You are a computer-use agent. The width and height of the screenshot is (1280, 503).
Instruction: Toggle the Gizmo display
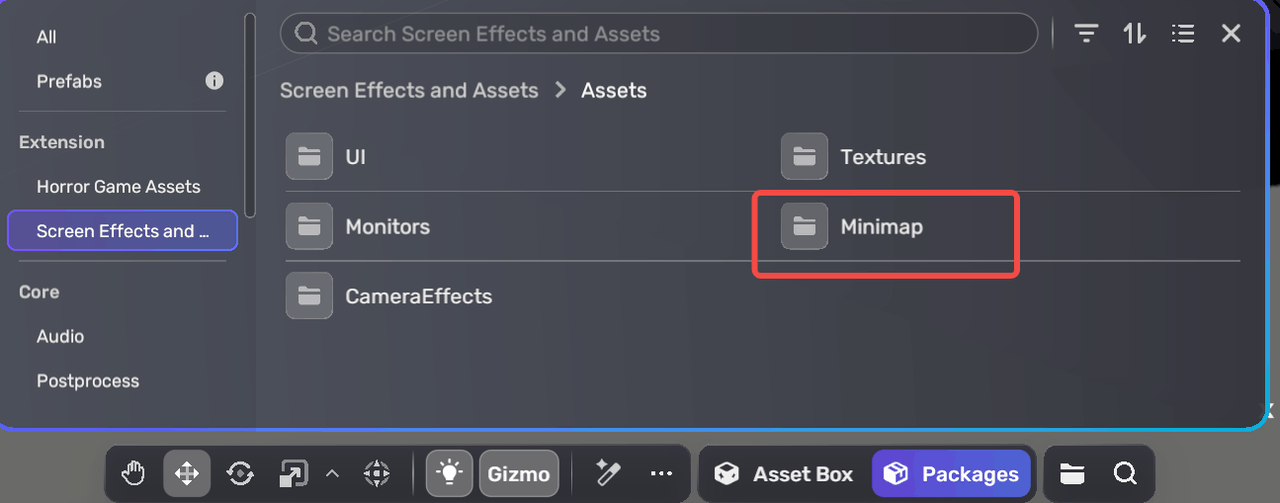[518, 473]
